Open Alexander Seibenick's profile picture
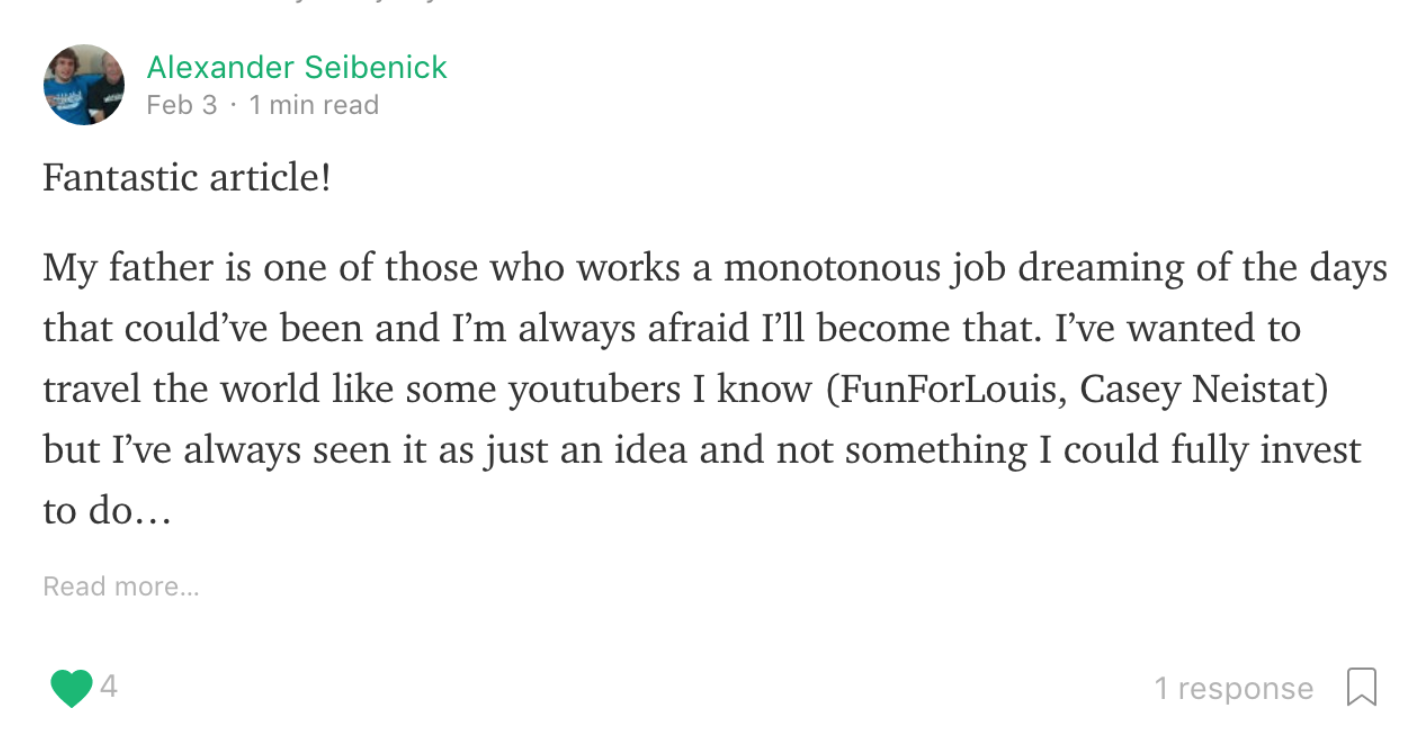The width and height of the screenshot is (1412, 738). [x=84, y=85]
